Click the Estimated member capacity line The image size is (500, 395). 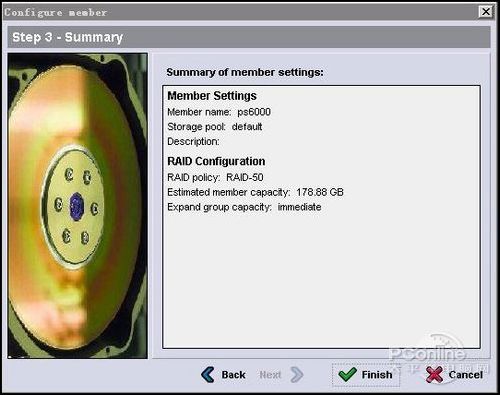coord(255,192)
